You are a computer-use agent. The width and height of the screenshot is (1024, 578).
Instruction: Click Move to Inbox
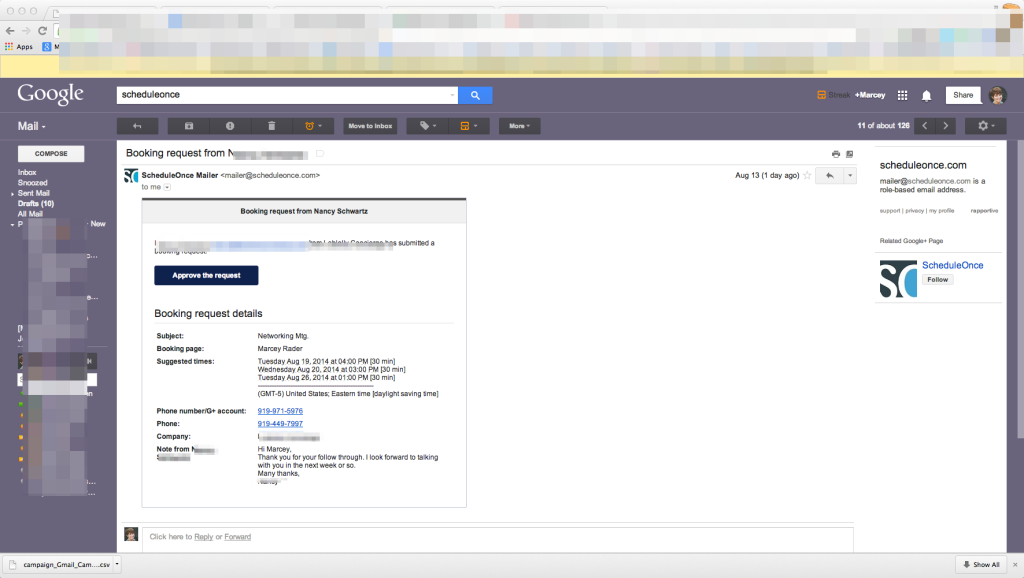point(370,126)
